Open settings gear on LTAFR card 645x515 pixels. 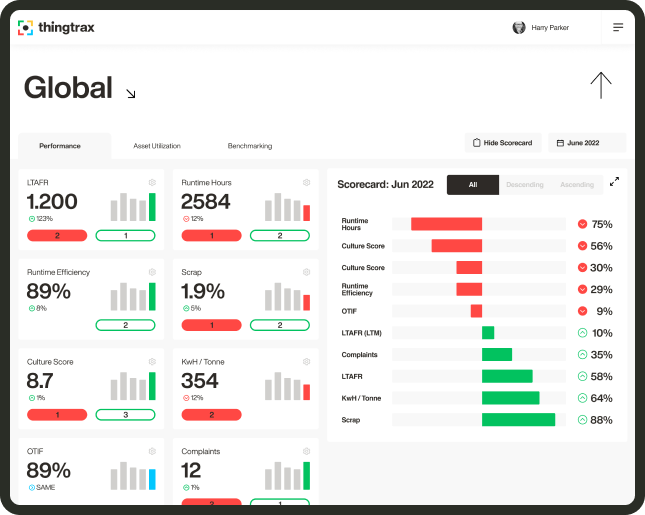point(152,182)
